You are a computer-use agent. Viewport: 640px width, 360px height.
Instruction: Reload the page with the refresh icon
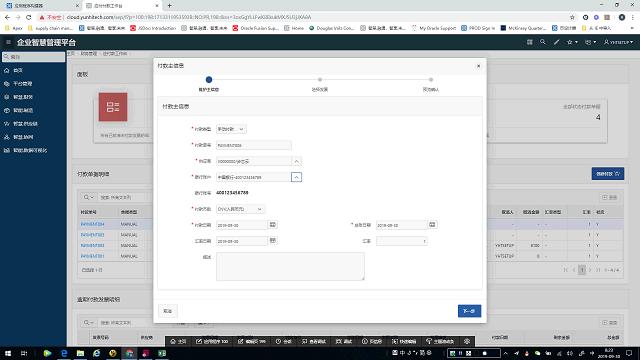coord(29,17)
